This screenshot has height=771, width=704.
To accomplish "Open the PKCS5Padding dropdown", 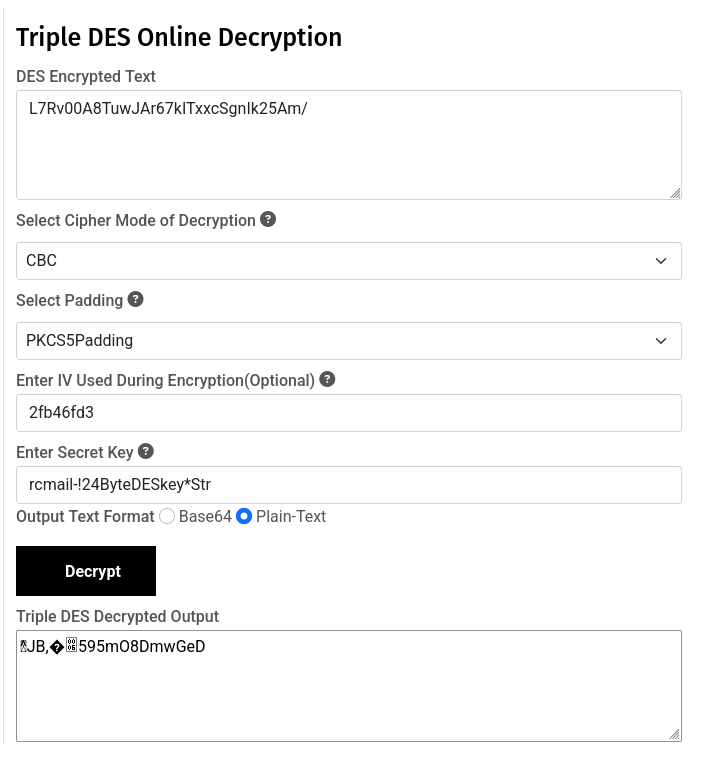I will (348, 341).
